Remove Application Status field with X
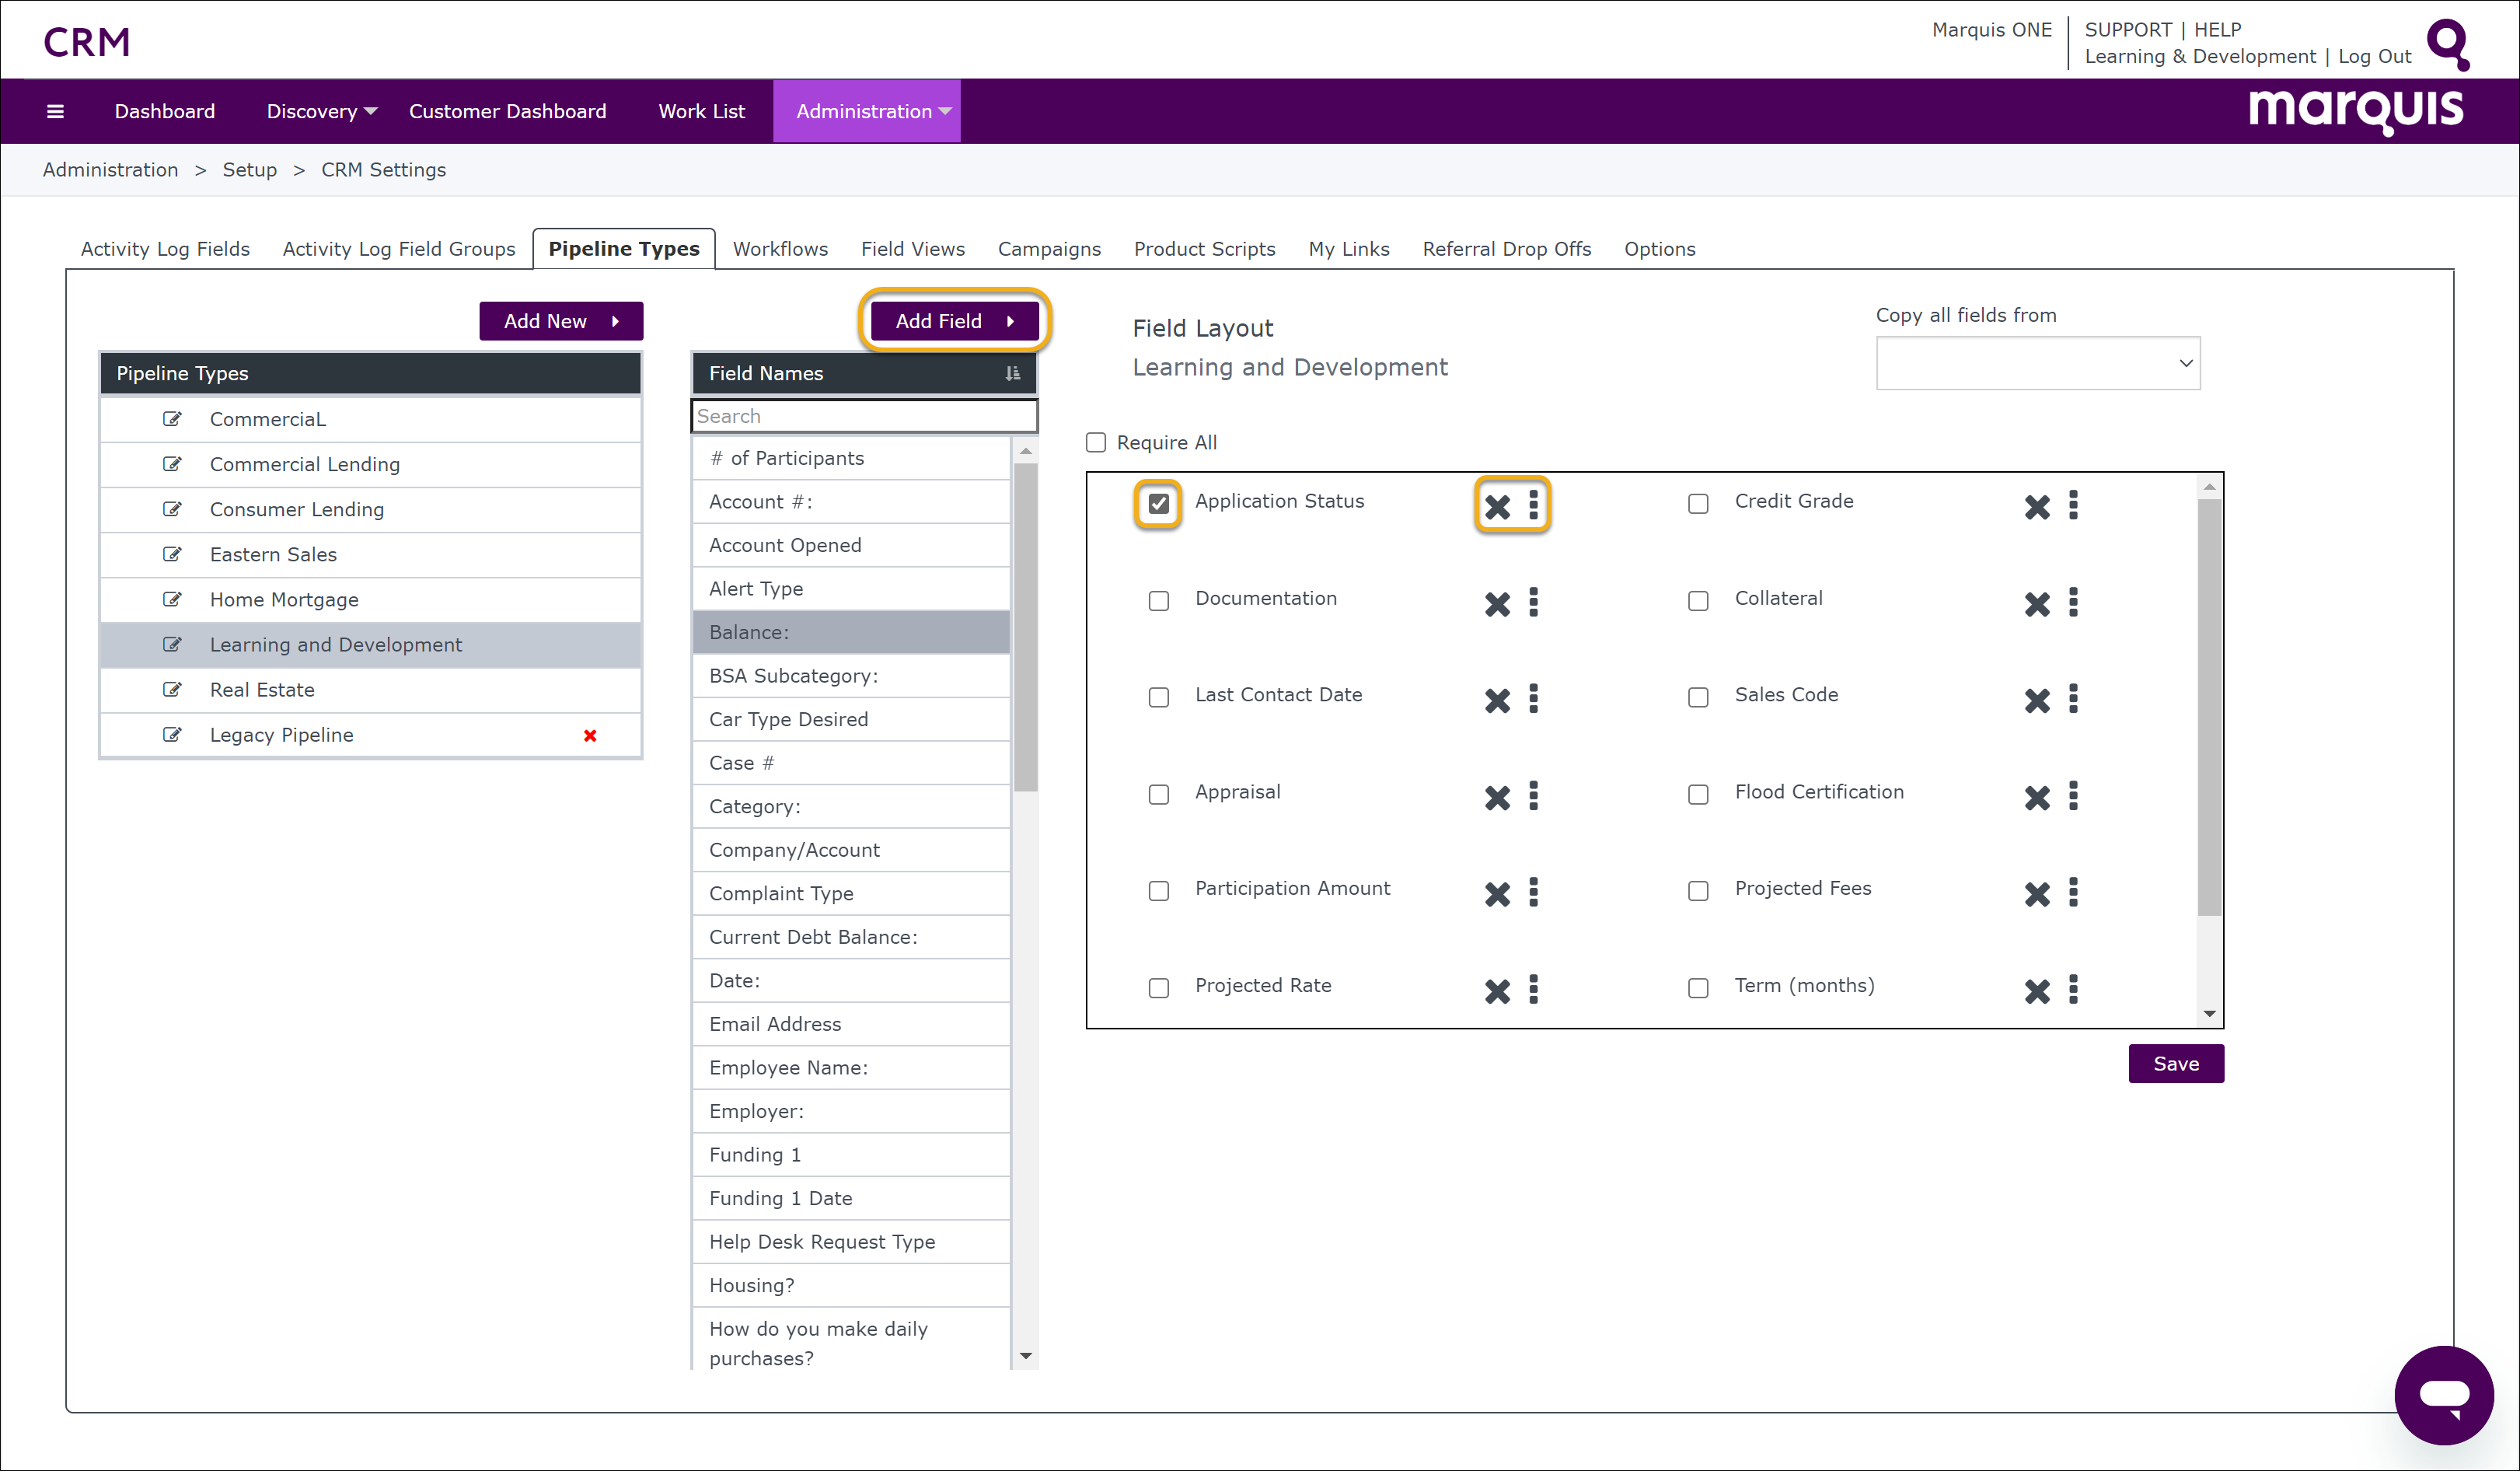 (1497, 507)
